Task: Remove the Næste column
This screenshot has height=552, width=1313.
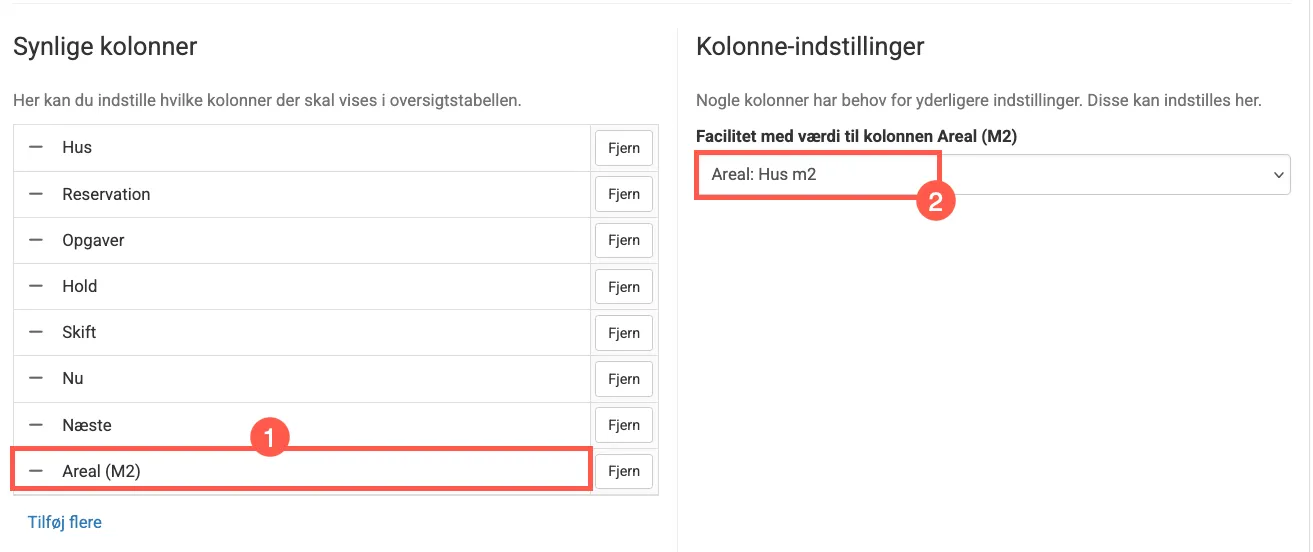Action: pos(623,425)
